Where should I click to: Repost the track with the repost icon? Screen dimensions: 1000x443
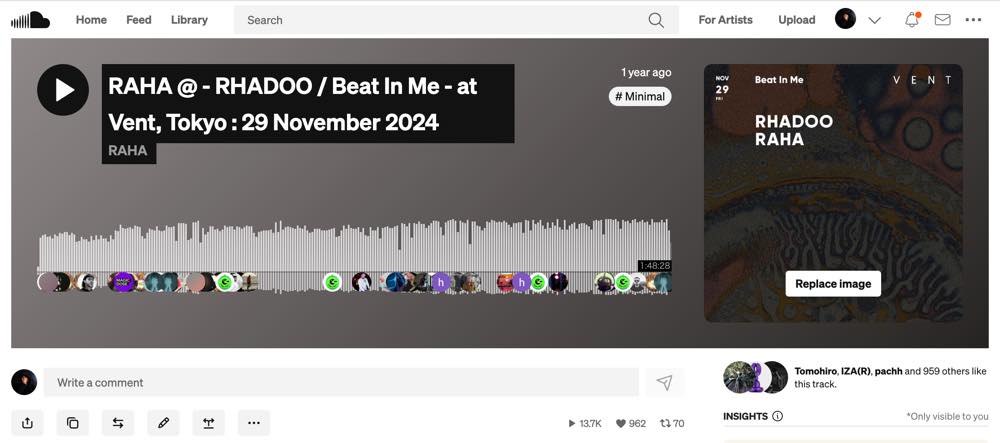click(118, 423)
